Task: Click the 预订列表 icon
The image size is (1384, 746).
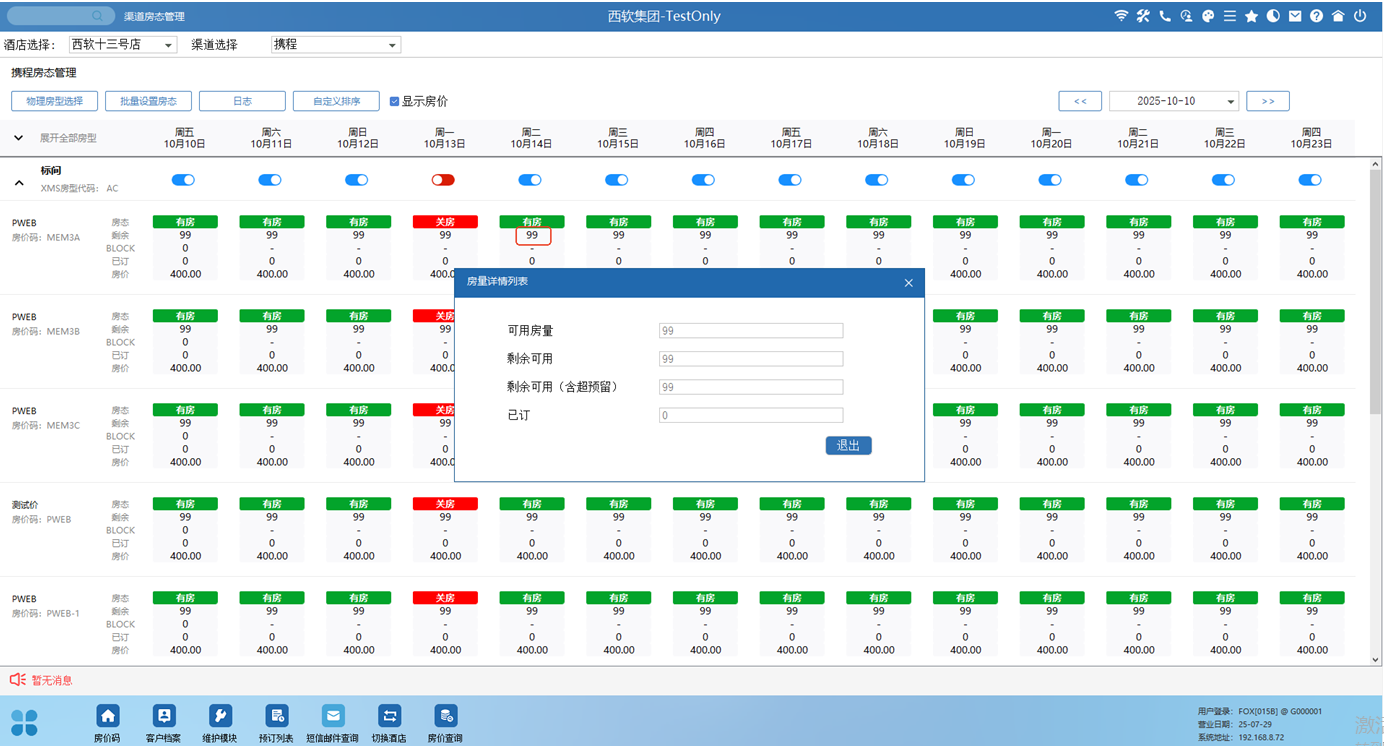Action: click(276, 716)
